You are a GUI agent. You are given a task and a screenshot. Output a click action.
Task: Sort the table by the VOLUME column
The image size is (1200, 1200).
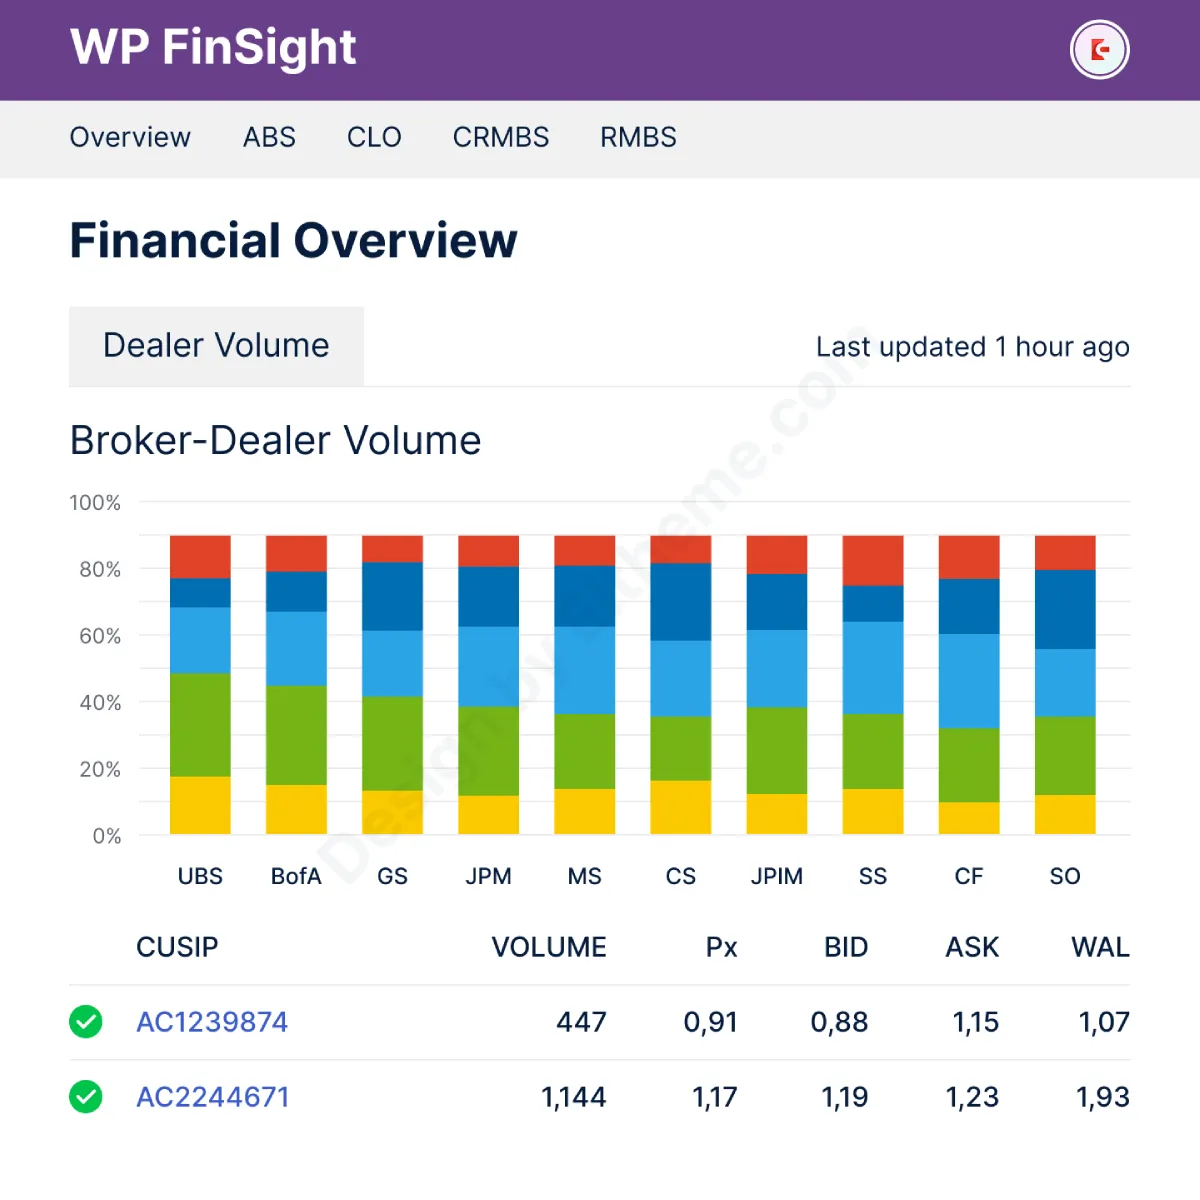(549, 947)
